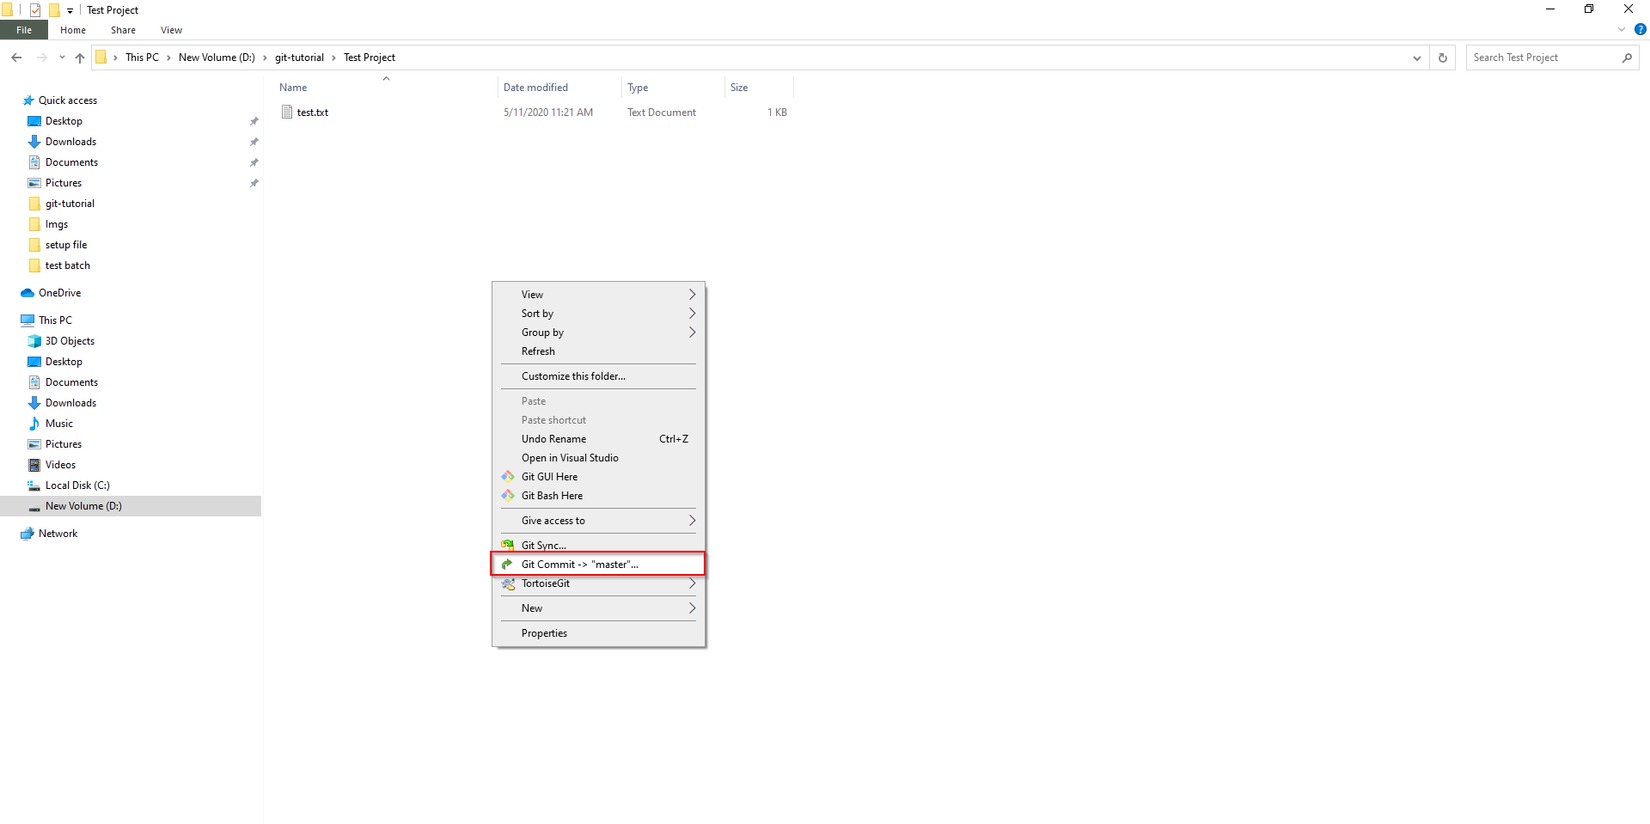Viewport: 1650px width, 824px height.
Task: Click the Git GUI Here icon
Action: coord(507,477)
